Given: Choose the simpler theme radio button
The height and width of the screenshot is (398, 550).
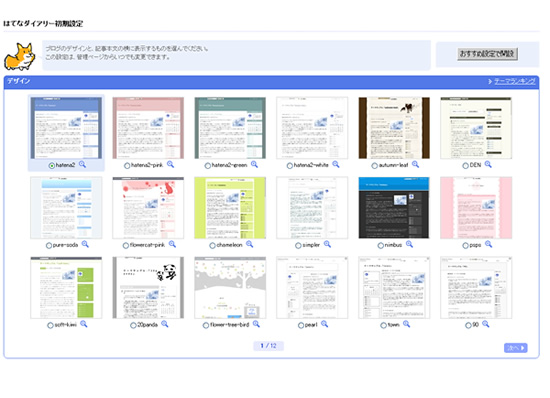Looking at the screenshot, I should [x=298, y=245].
